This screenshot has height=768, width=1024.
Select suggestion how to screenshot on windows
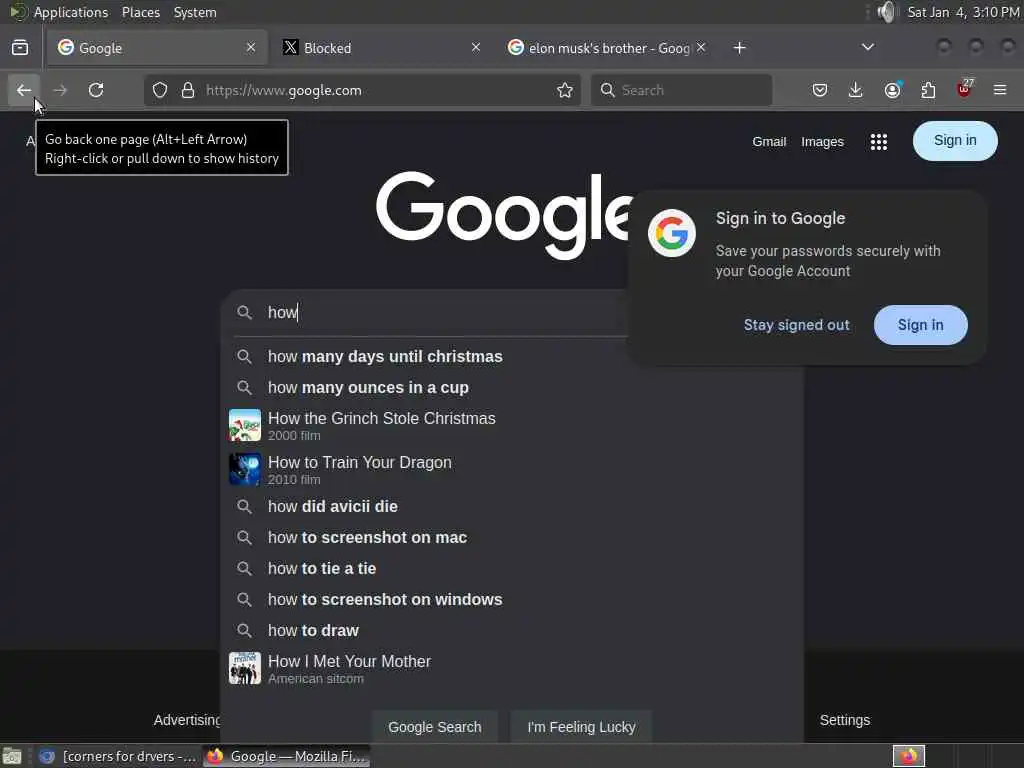coord(511,600)
